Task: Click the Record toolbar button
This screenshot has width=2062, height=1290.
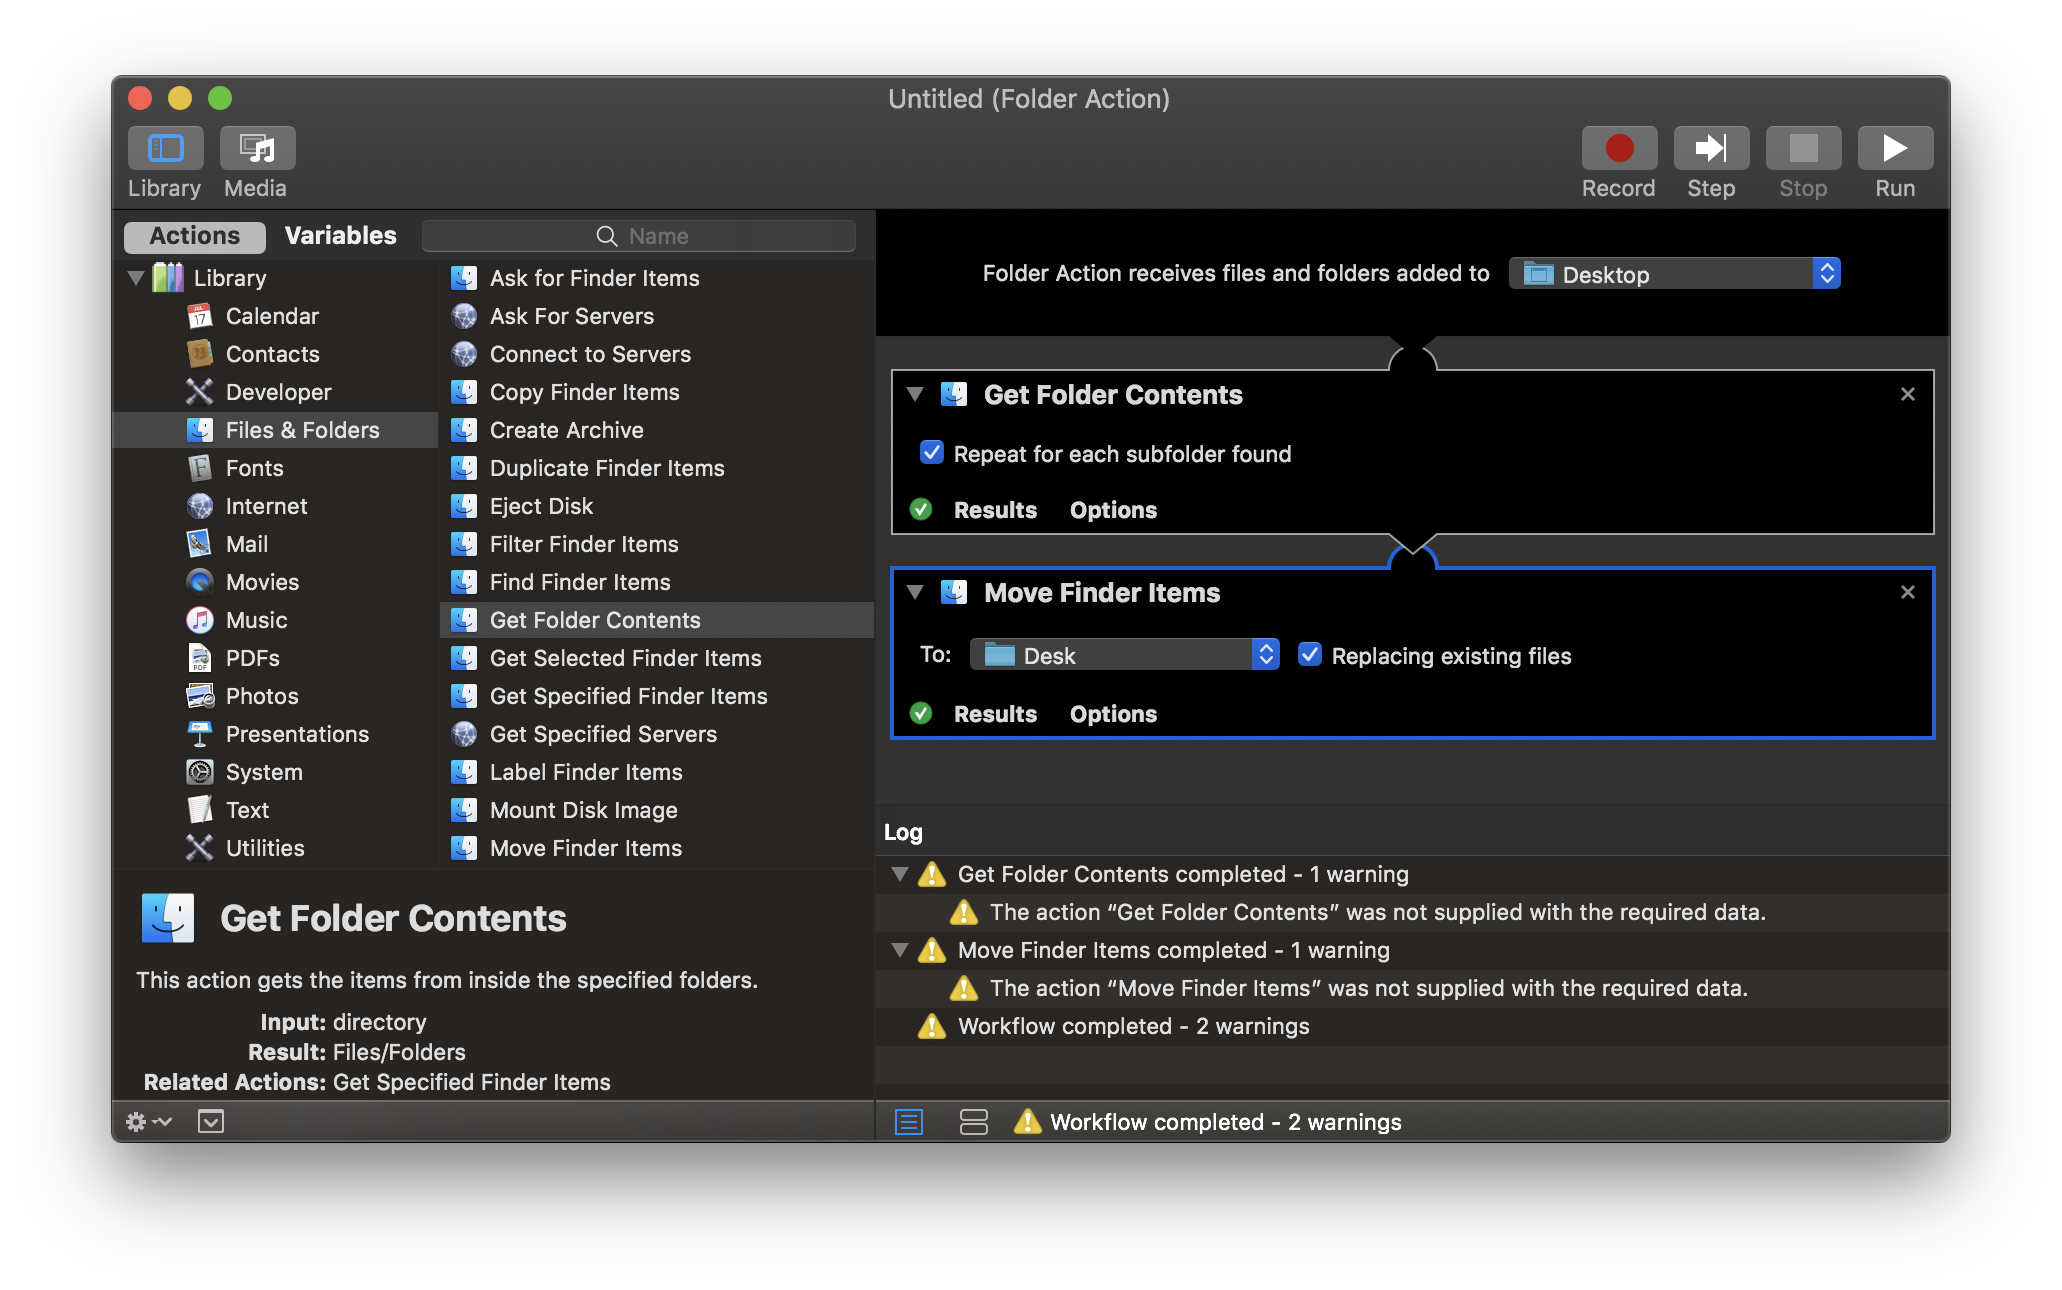Action: tap(1618, 149)
